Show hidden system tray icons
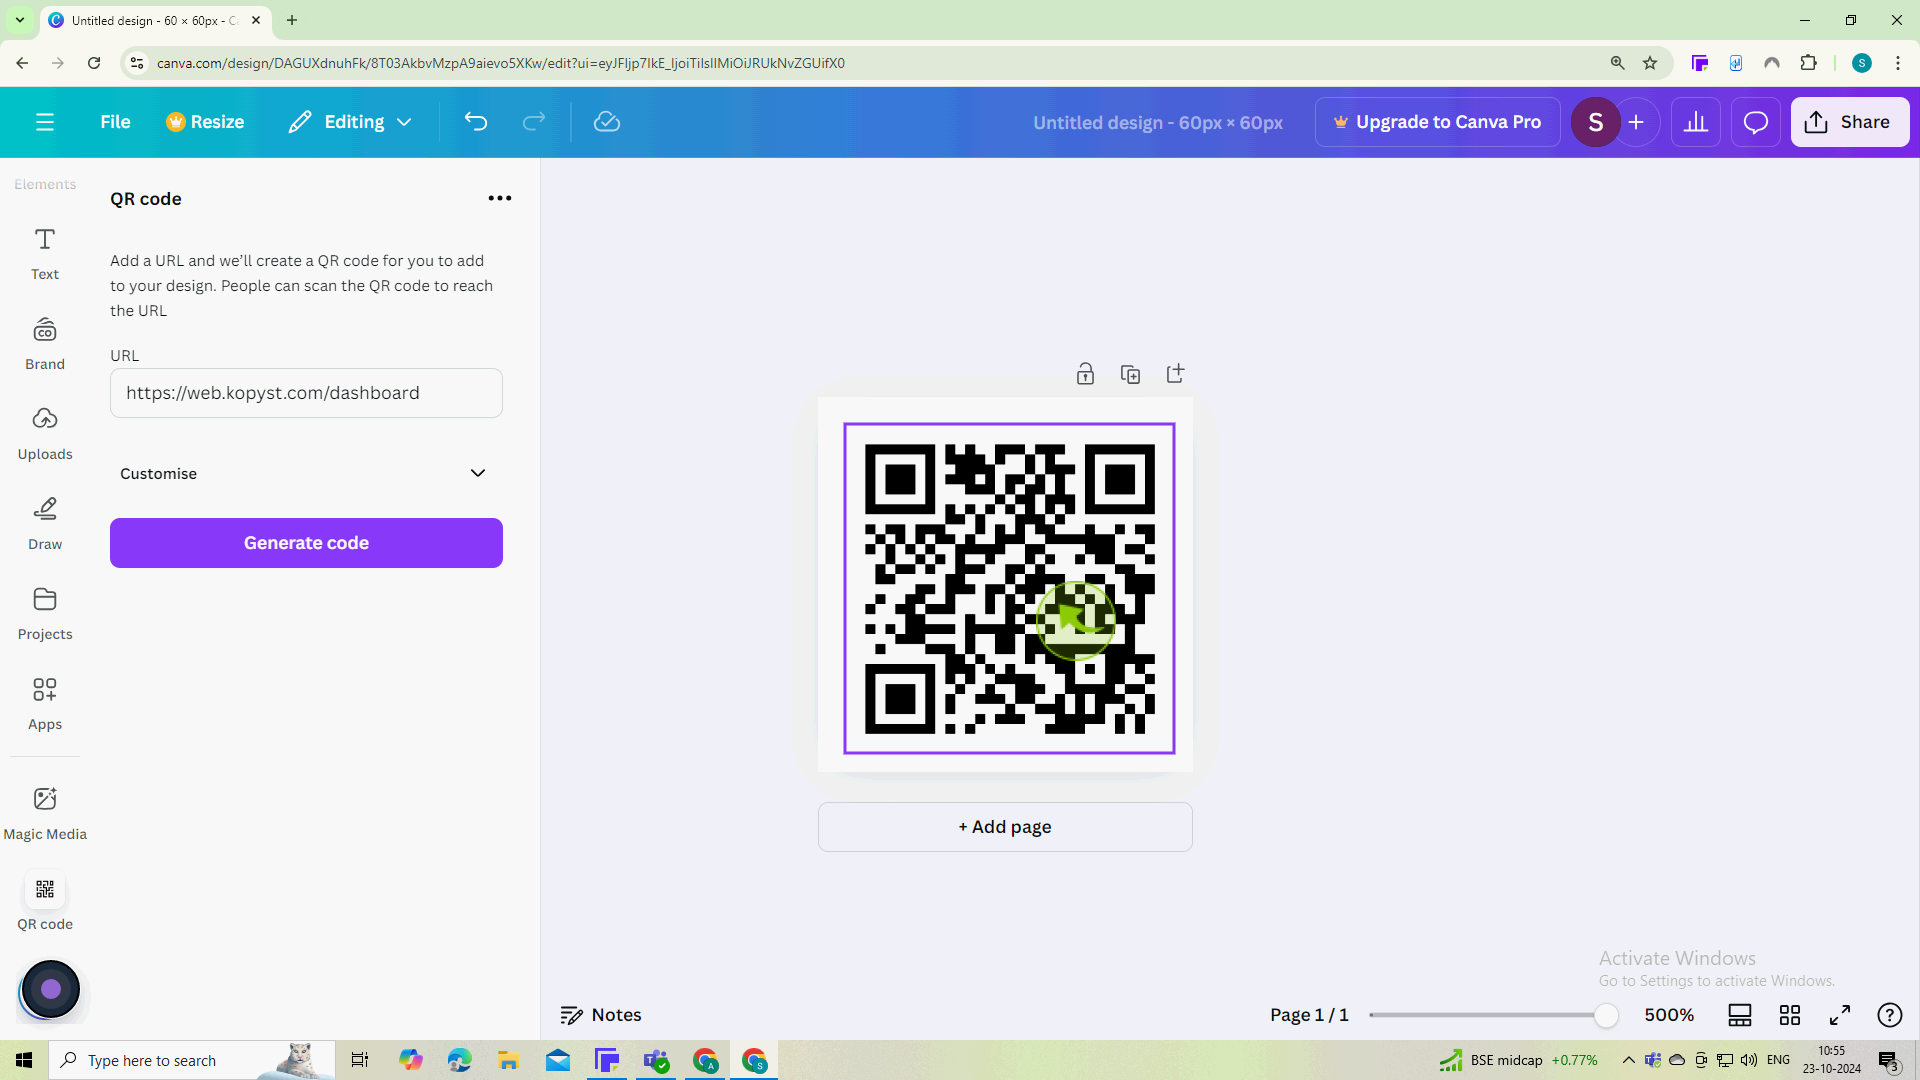Viewport: 1920px width, 1080px height. pyautogui.click(x=1628, y=1060)
